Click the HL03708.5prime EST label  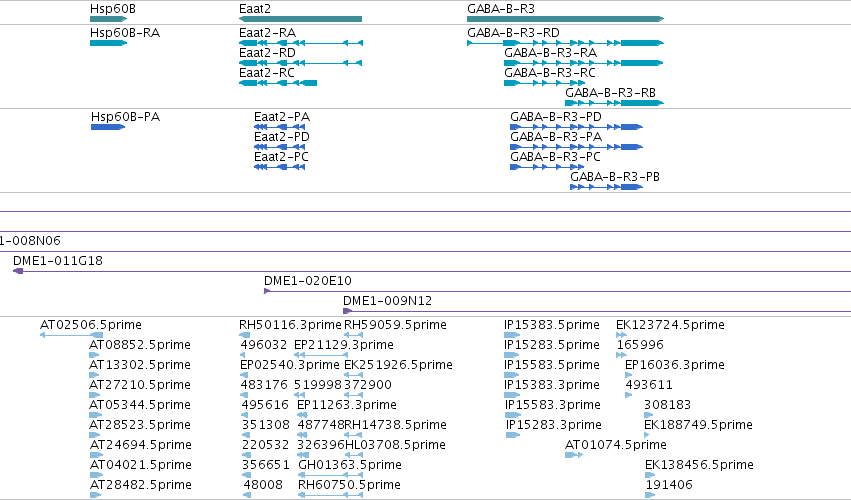(396, 445)
